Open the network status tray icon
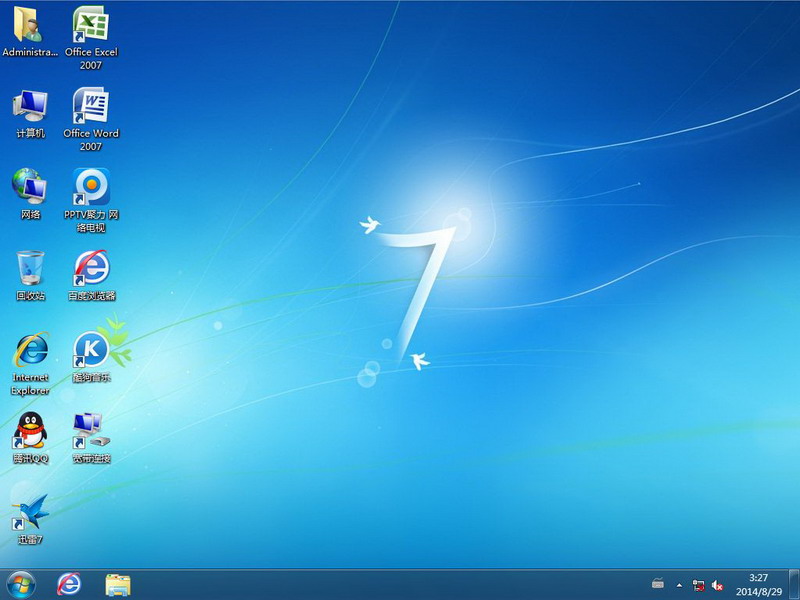 coord(698,585)
